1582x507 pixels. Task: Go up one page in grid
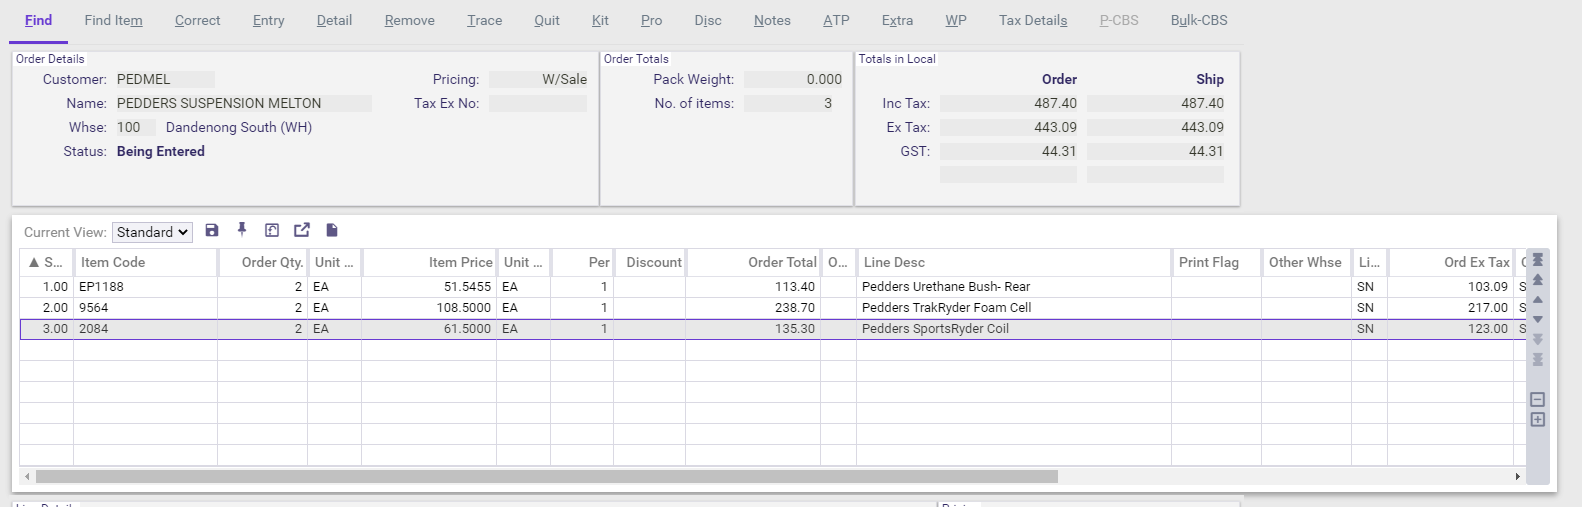pos(1538,280)
